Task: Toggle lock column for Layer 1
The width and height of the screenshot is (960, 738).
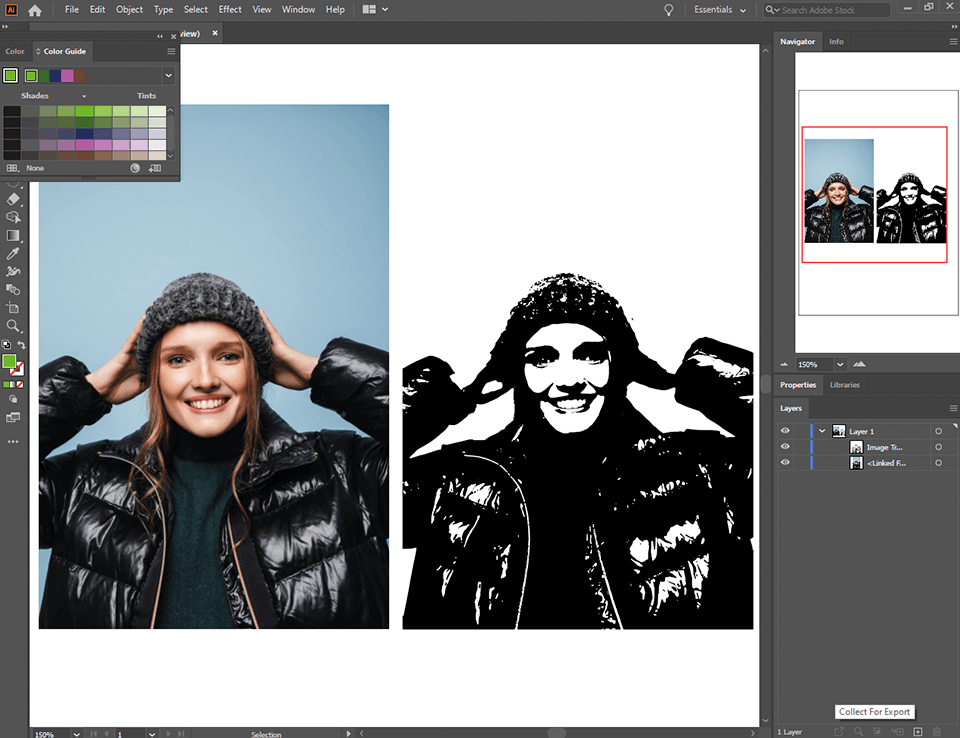Action: [x=802, y=431]
